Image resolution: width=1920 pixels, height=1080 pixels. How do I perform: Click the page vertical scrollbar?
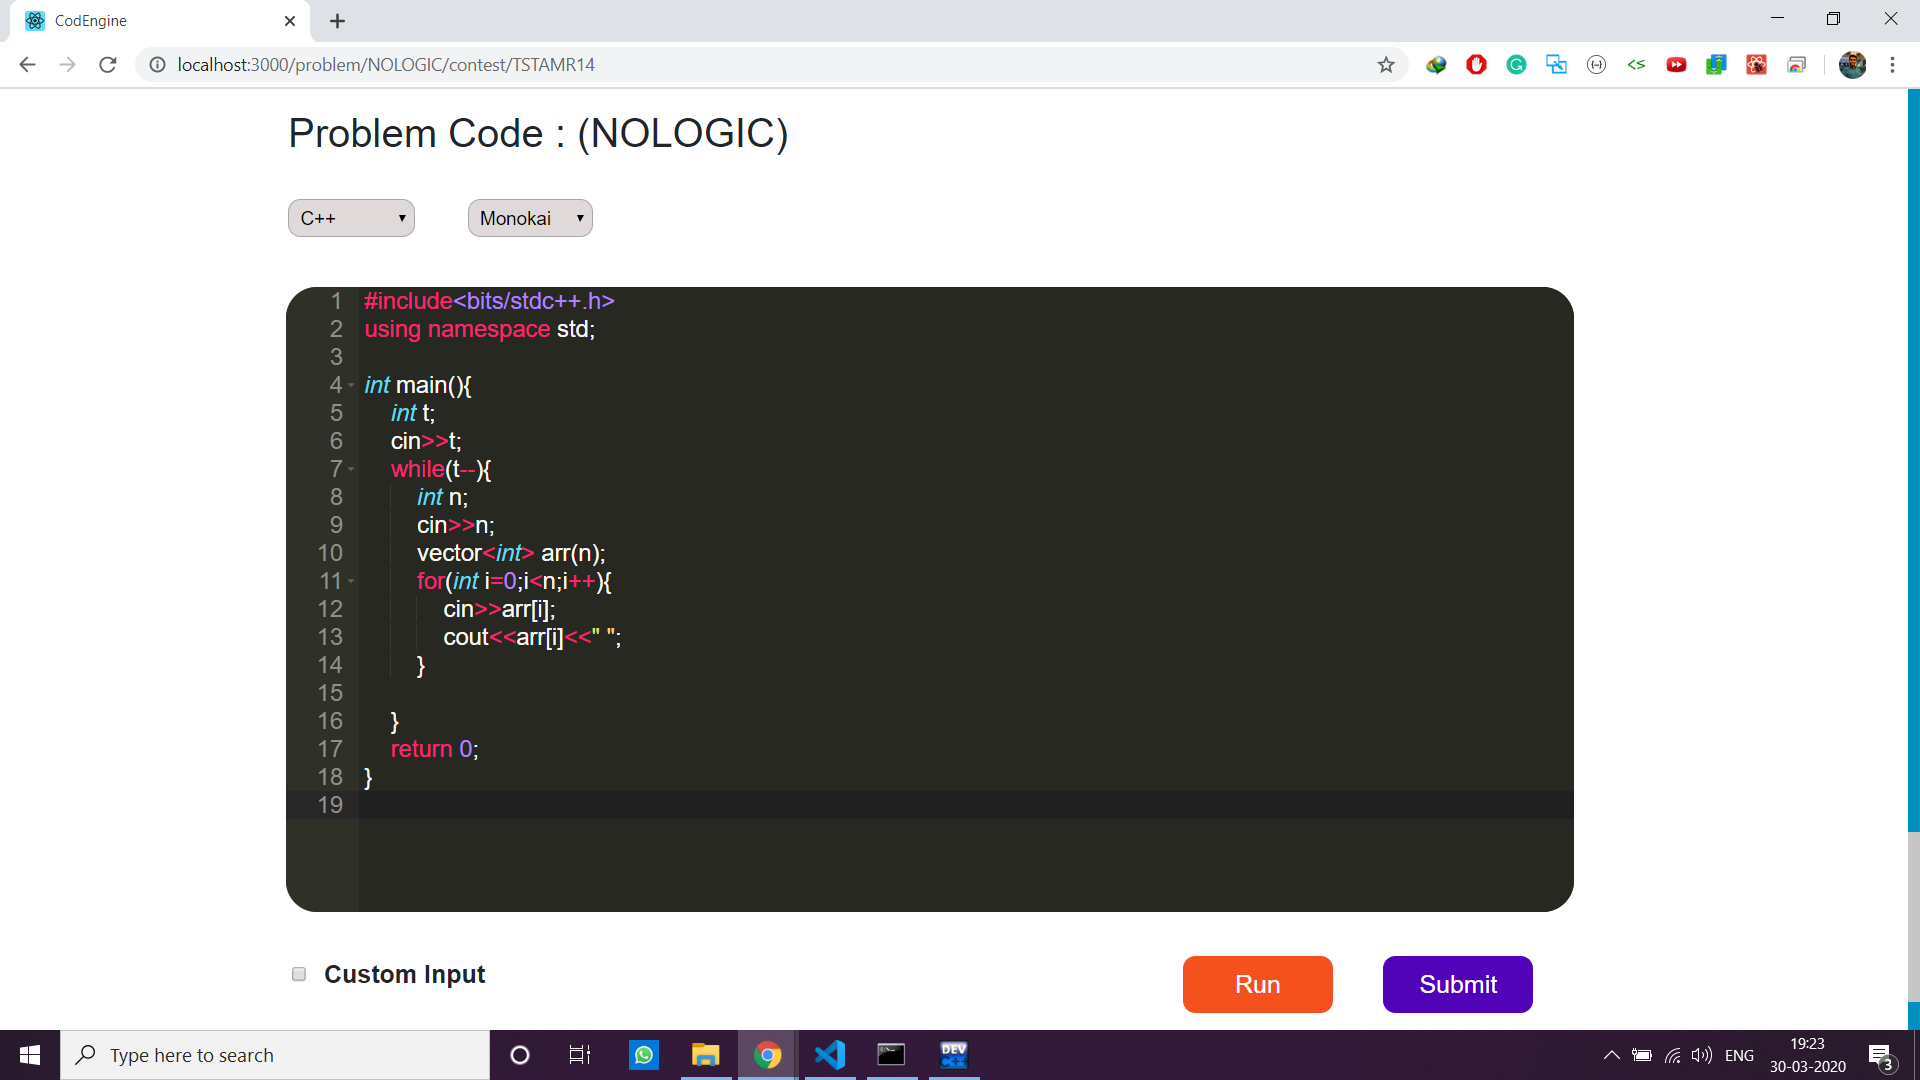(1913, 460)
